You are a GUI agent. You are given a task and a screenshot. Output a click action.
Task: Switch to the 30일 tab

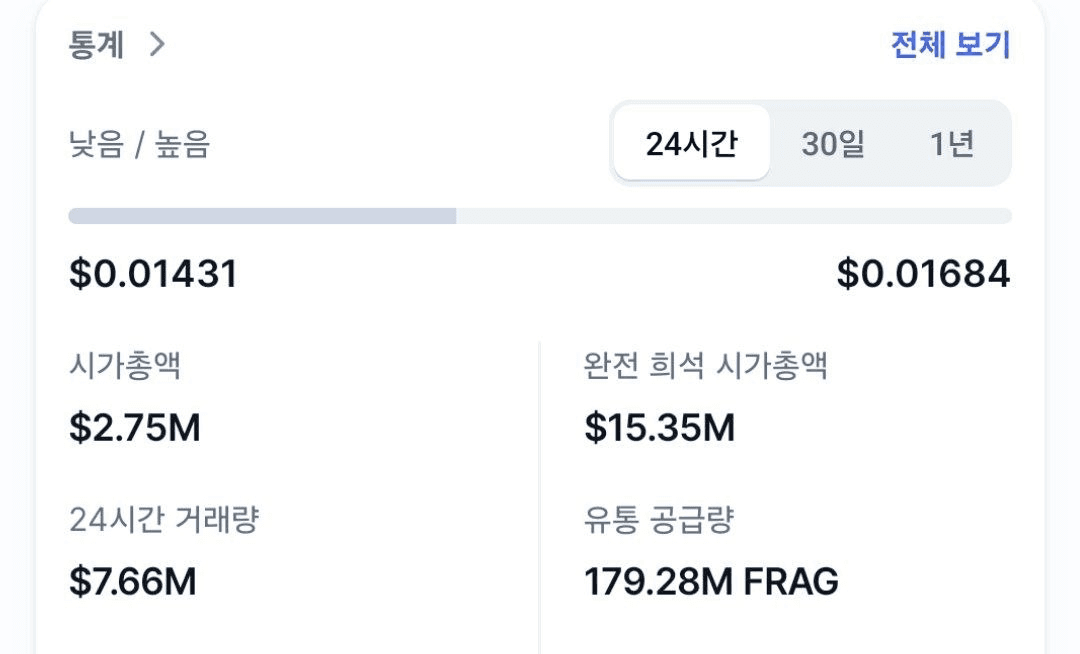tap(833, 144)
